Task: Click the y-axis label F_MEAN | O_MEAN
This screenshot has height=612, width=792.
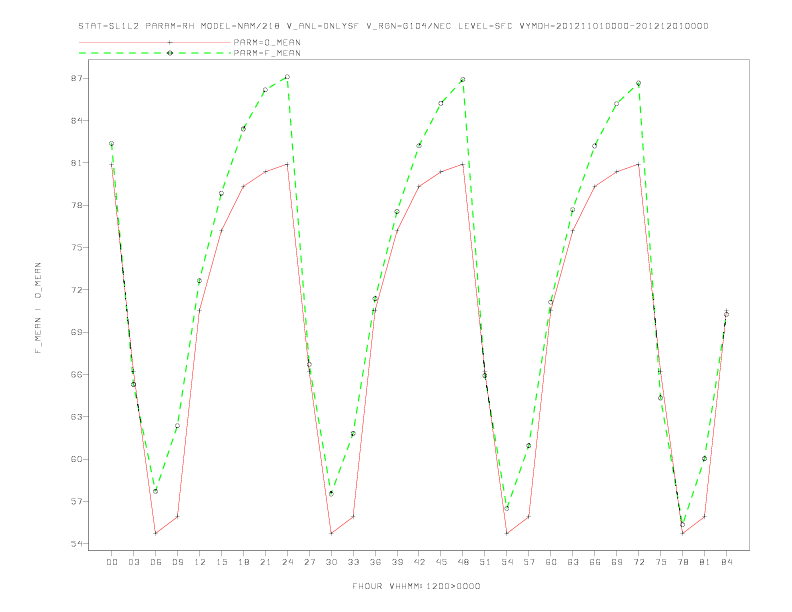Action: [x=38, y=308]
